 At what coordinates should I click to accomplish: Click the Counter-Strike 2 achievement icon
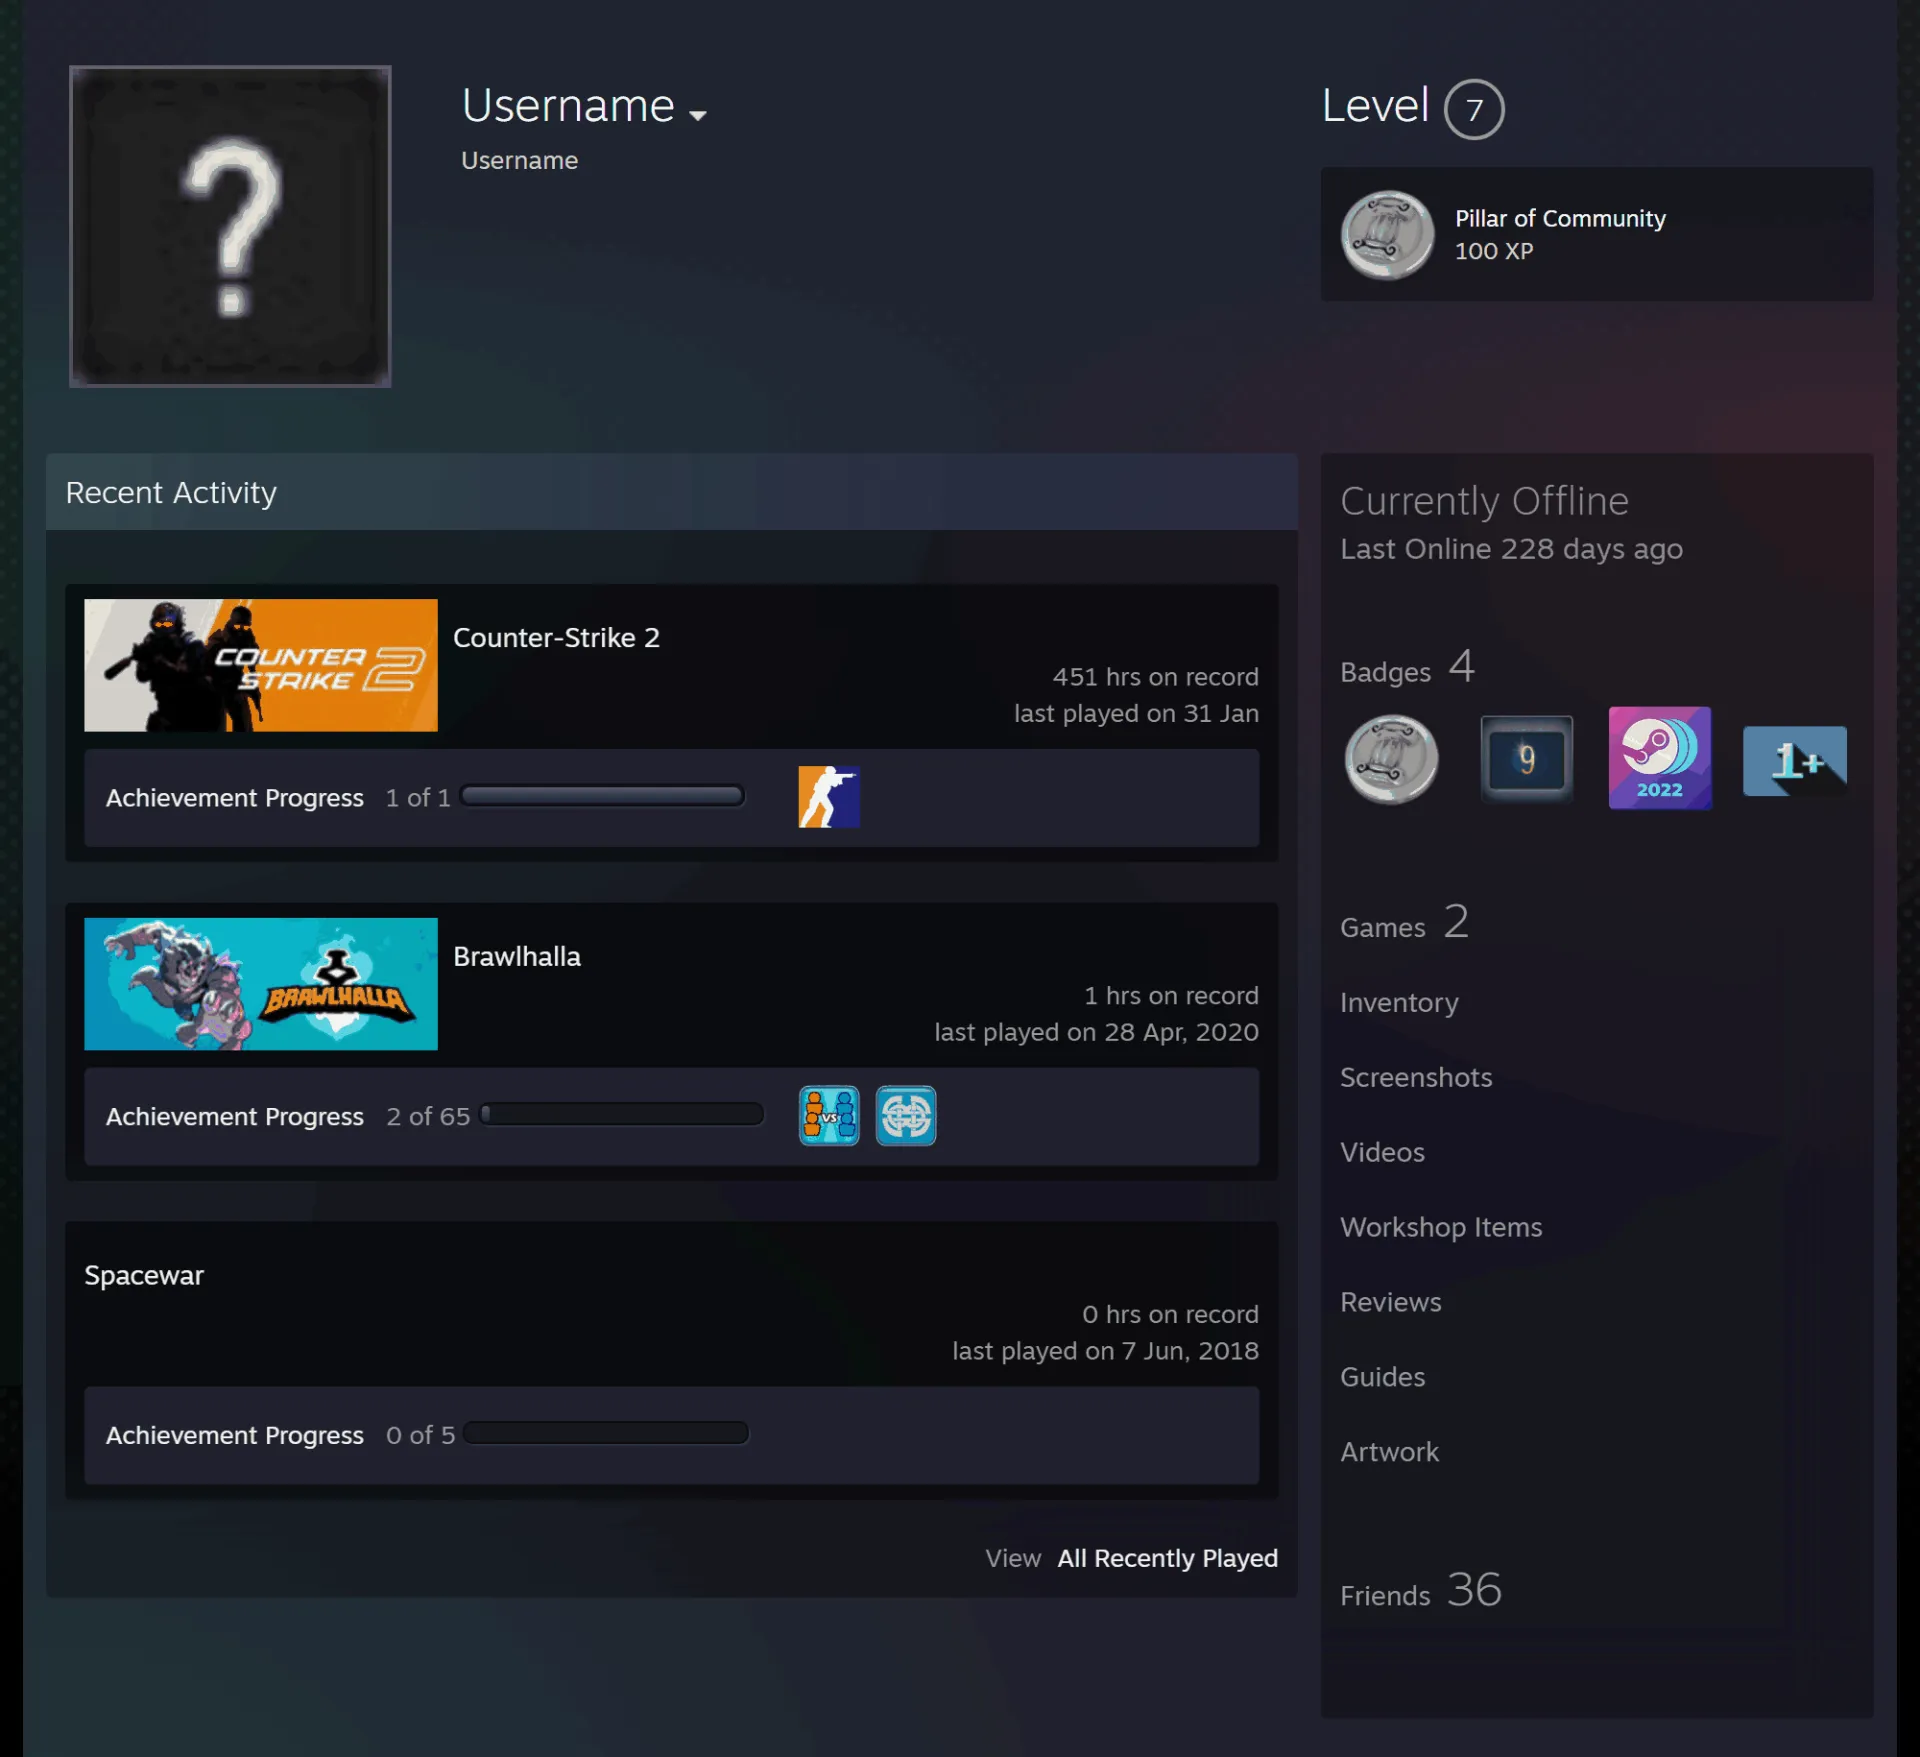pos(829,797)
